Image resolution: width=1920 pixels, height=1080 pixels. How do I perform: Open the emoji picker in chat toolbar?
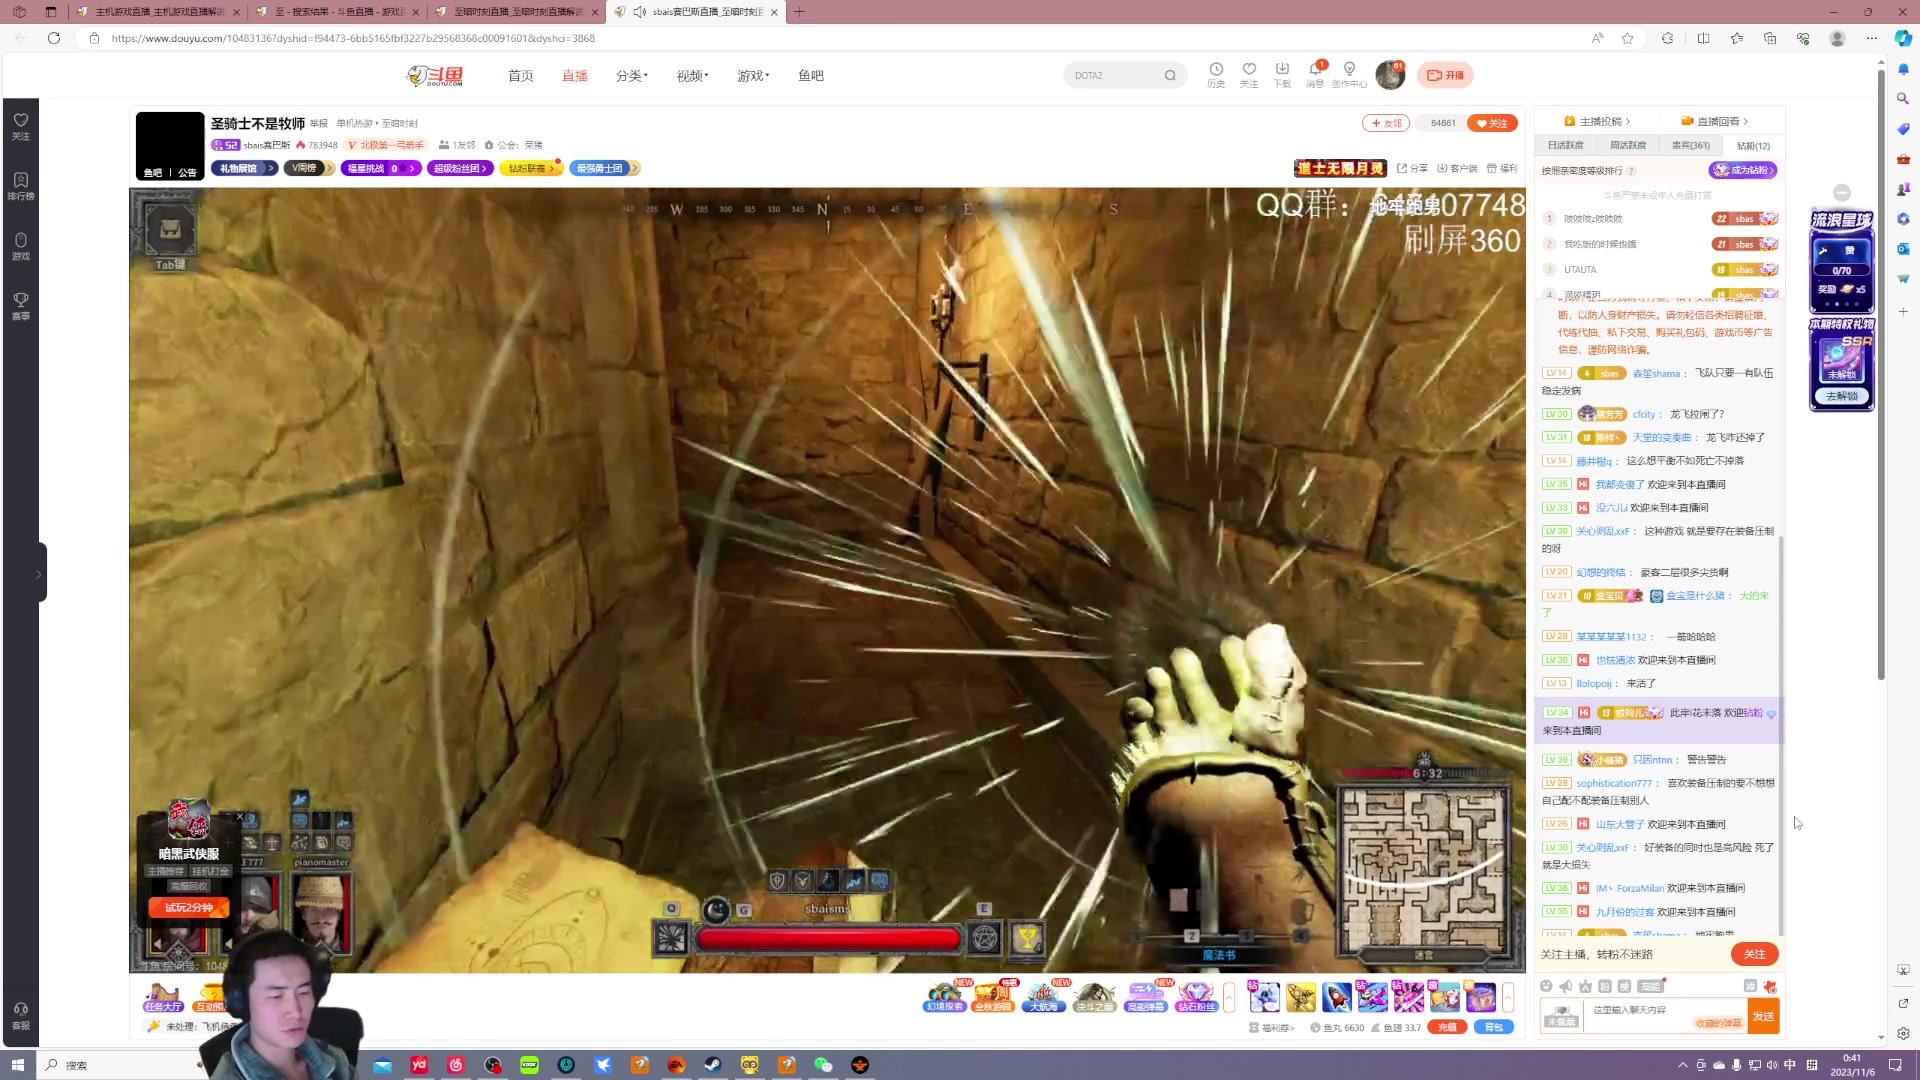(x=1546, y=987)
